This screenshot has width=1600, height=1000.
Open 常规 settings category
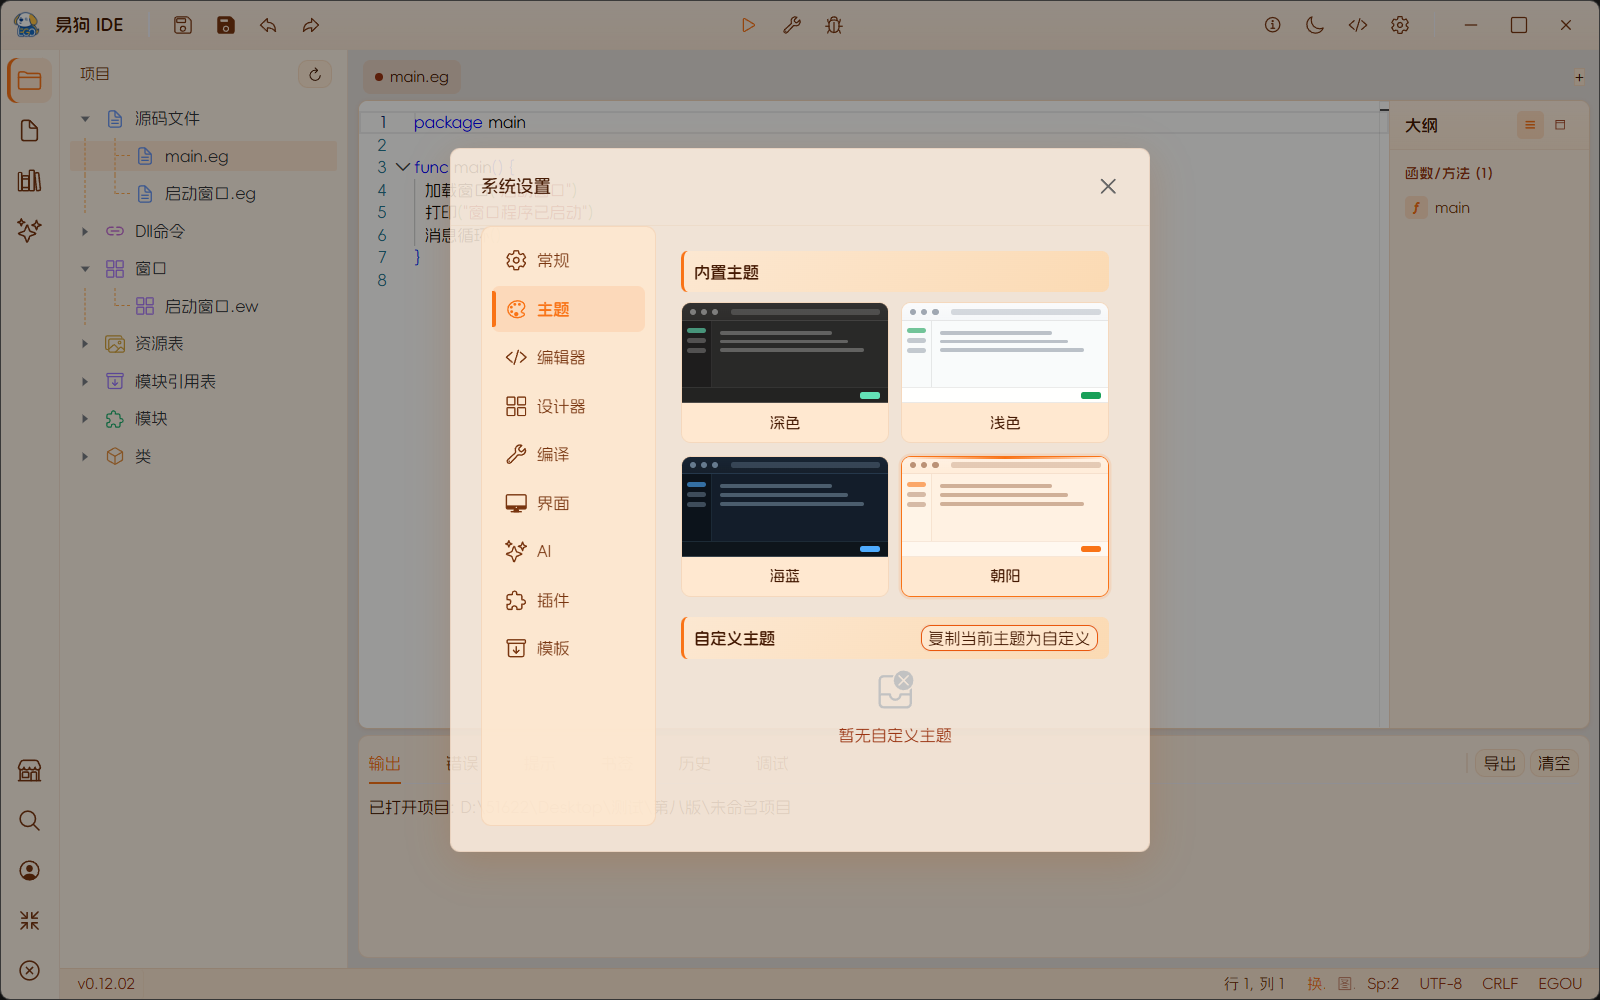pos(568,260)
